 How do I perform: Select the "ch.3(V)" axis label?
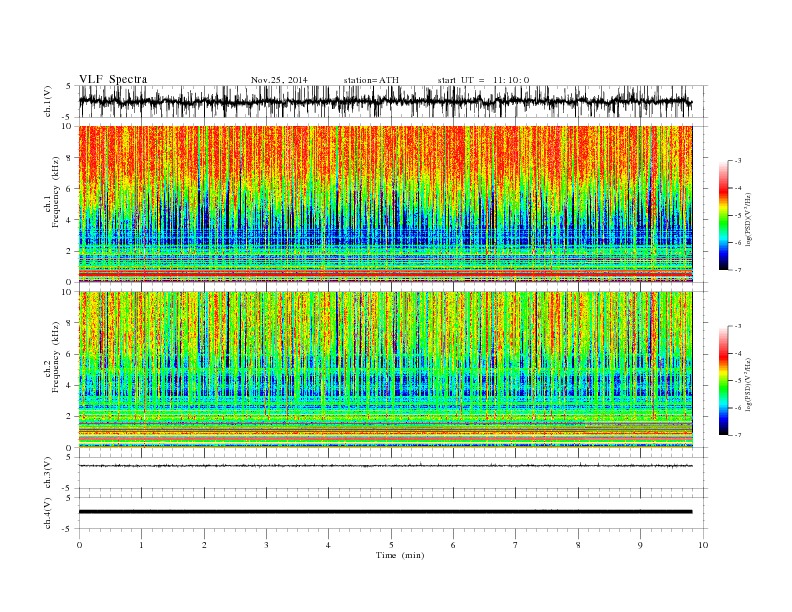click(48, 473)
